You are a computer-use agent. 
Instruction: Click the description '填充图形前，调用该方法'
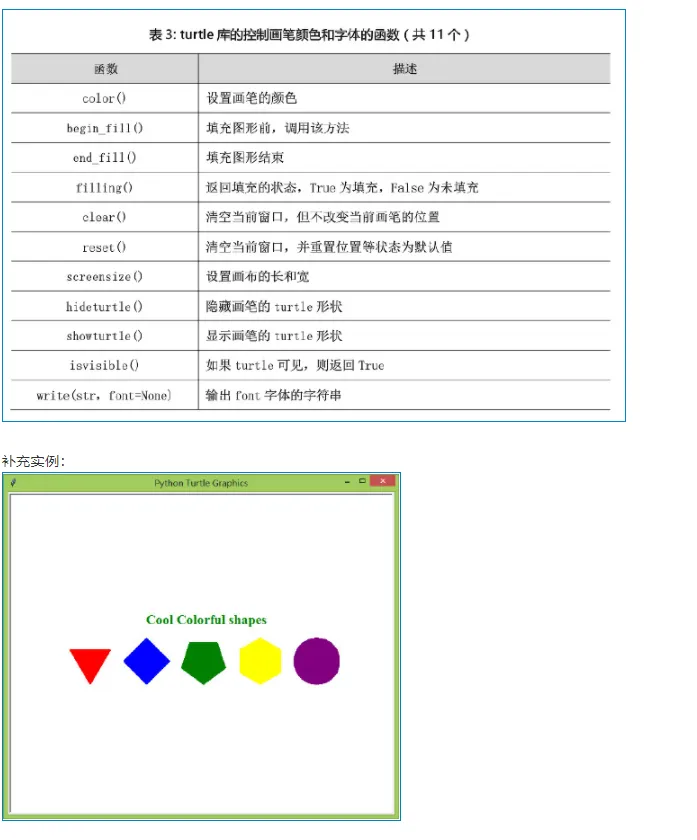click(x=278, y=128)
